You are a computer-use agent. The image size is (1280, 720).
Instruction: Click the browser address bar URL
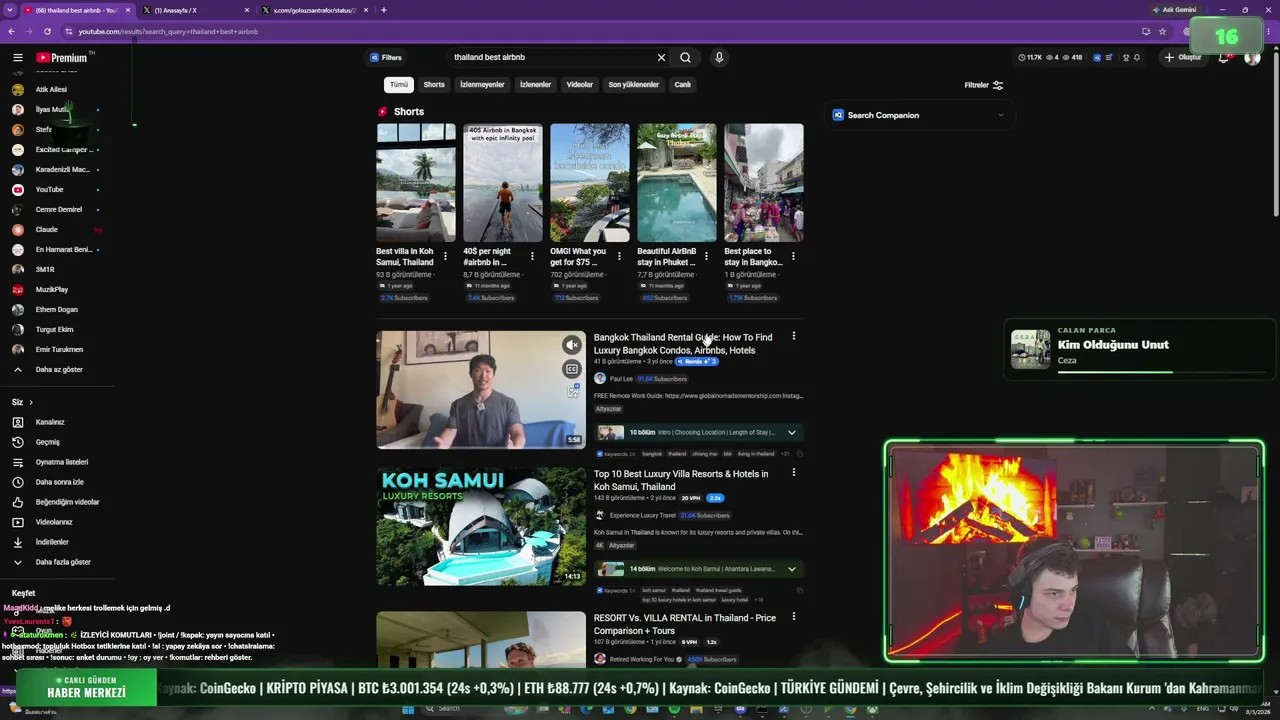point(168,31)
